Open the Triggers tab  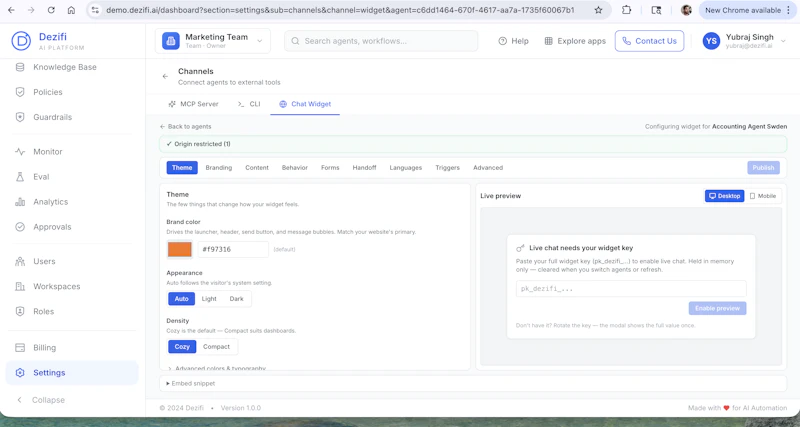[447, 167]
